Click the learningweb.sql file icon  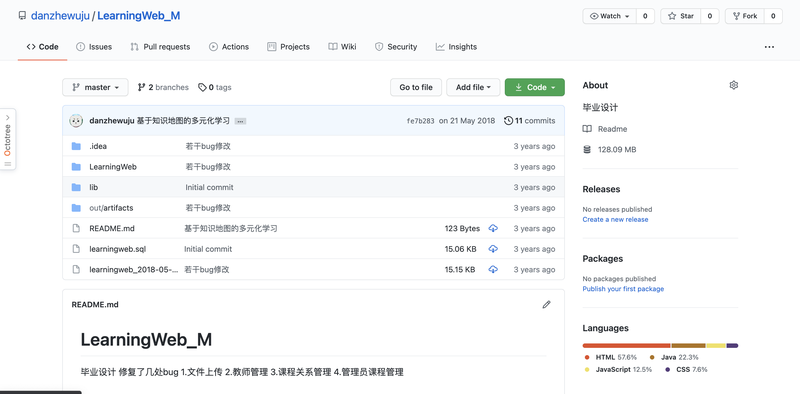pyautogui.click(x=77, y=249)
